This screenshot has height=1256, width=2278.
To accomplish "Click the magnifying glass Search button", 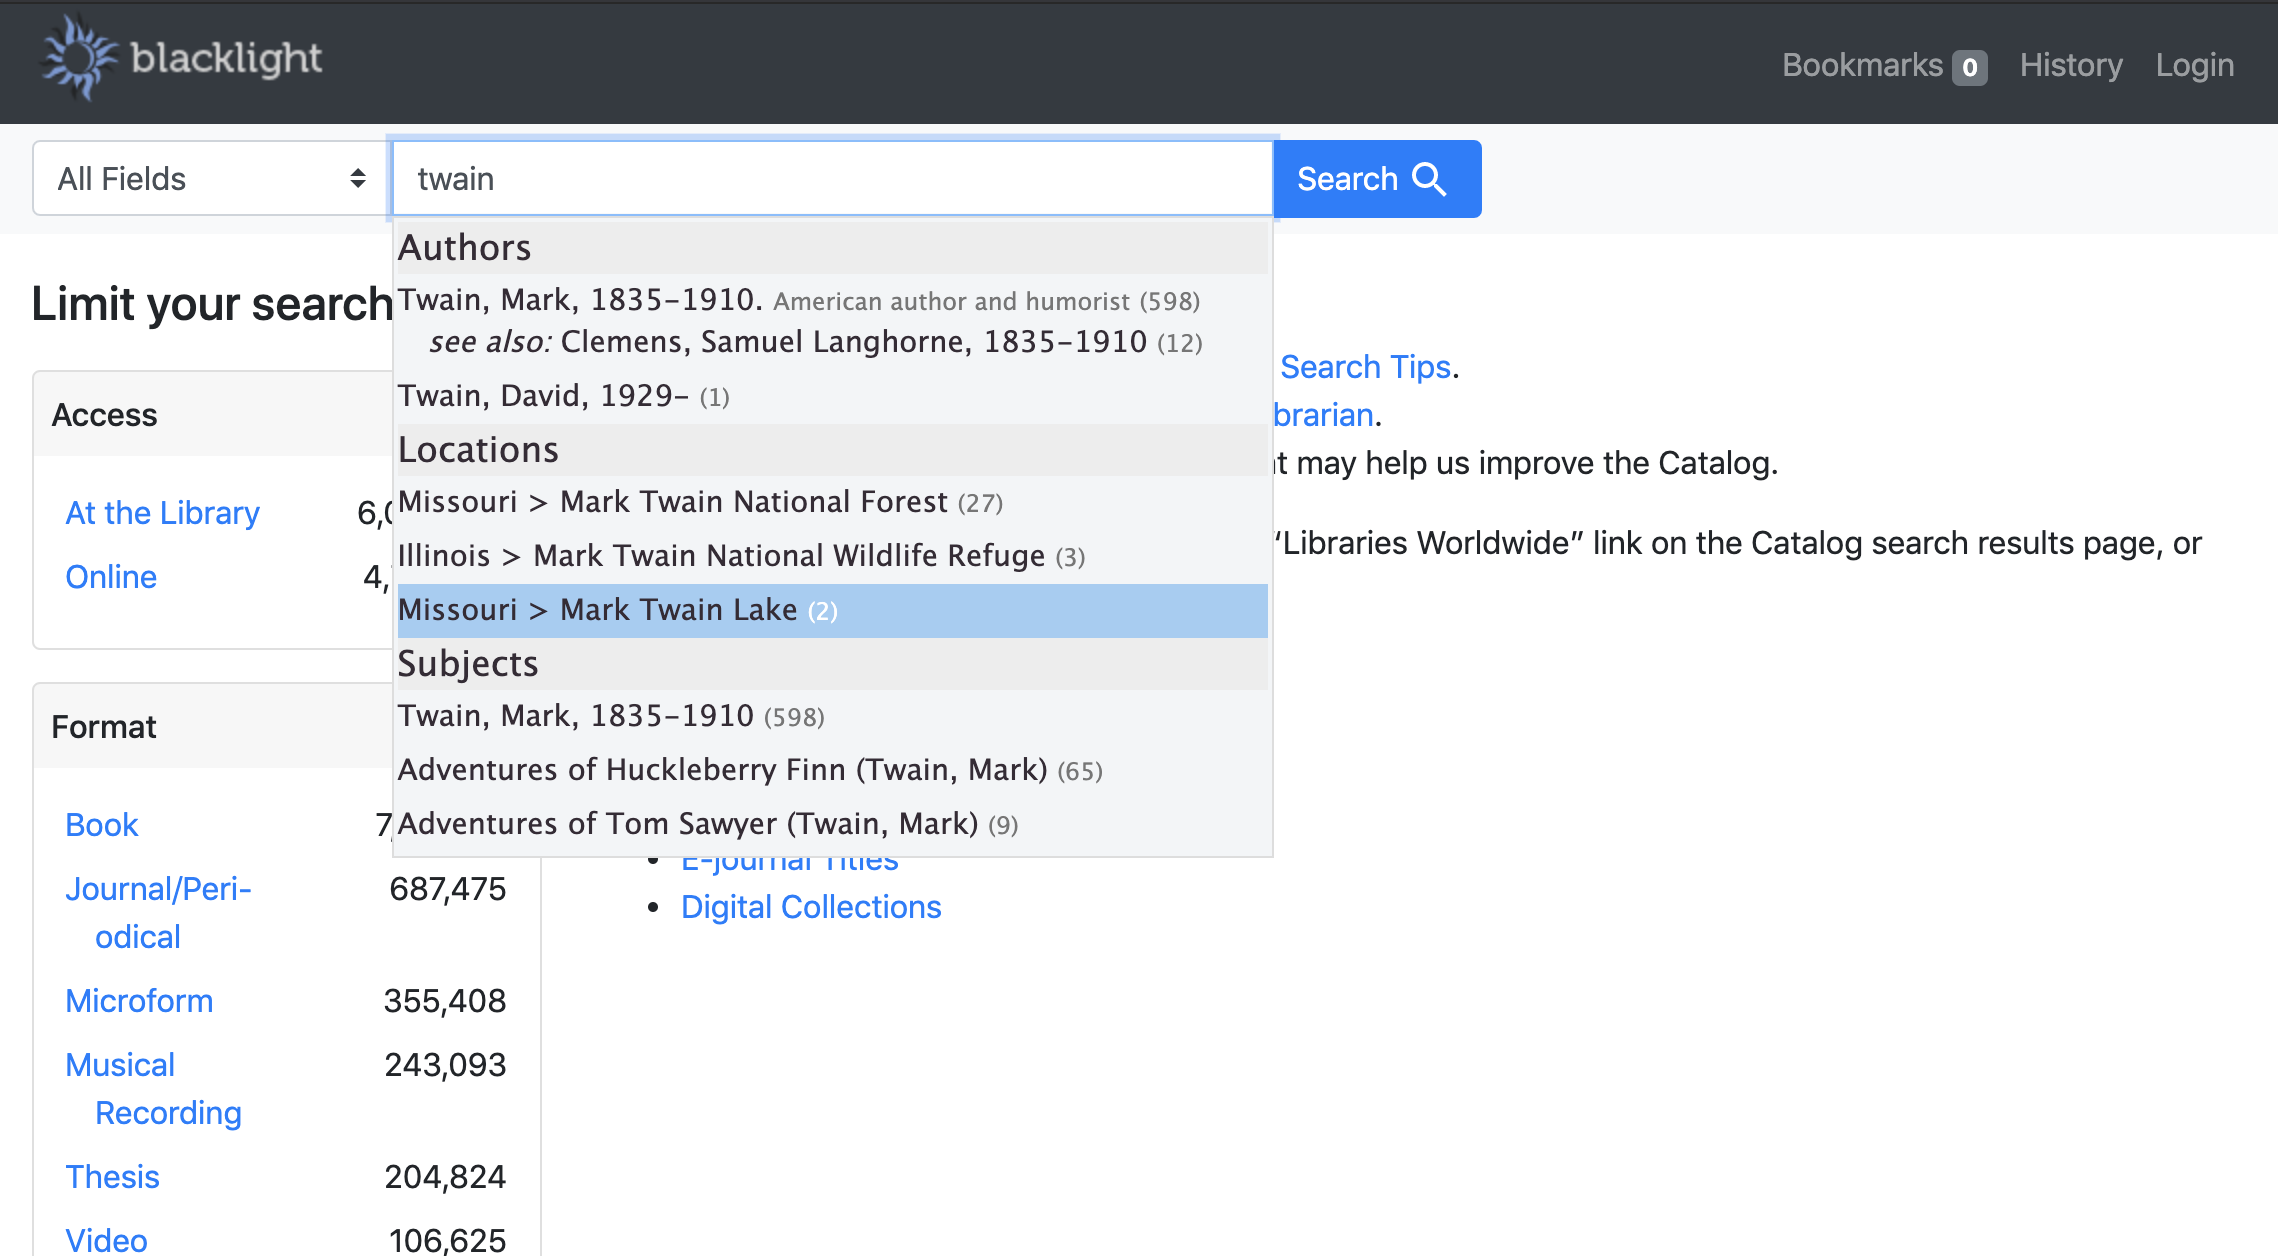I will [x=1376, y=179].
